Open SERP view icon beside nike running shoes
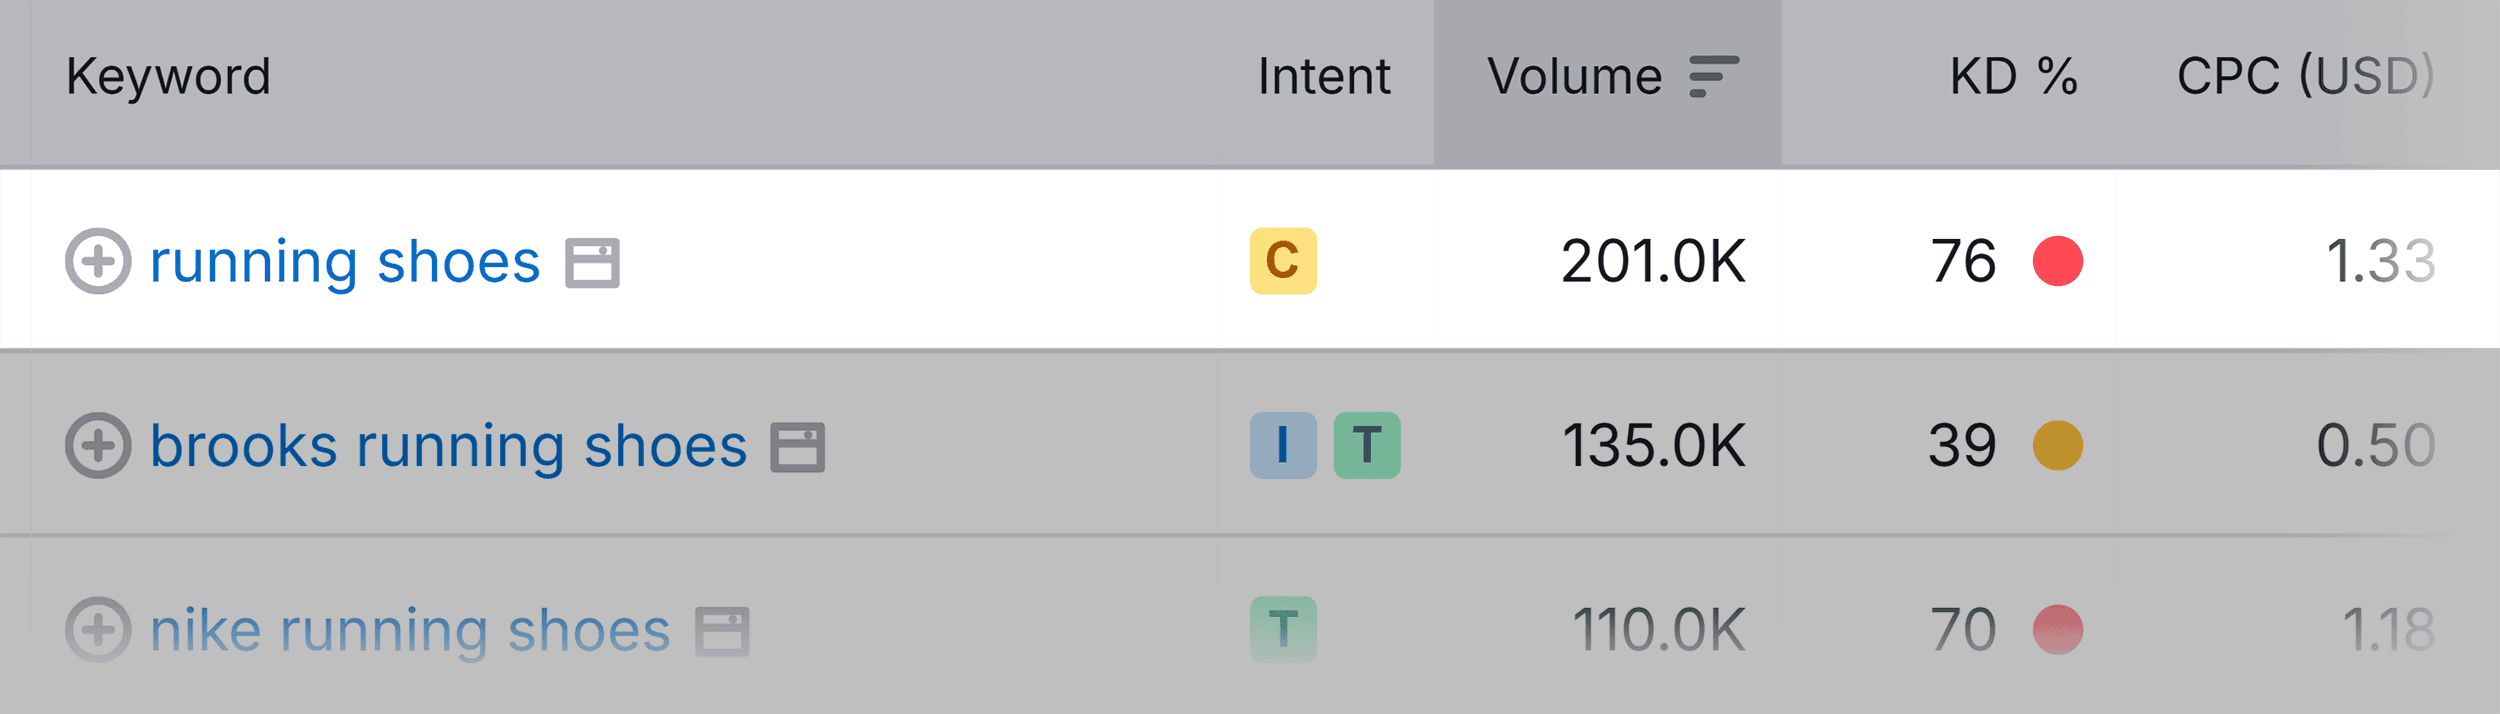Screen dimensions: 2500x714 pos(722,631)
